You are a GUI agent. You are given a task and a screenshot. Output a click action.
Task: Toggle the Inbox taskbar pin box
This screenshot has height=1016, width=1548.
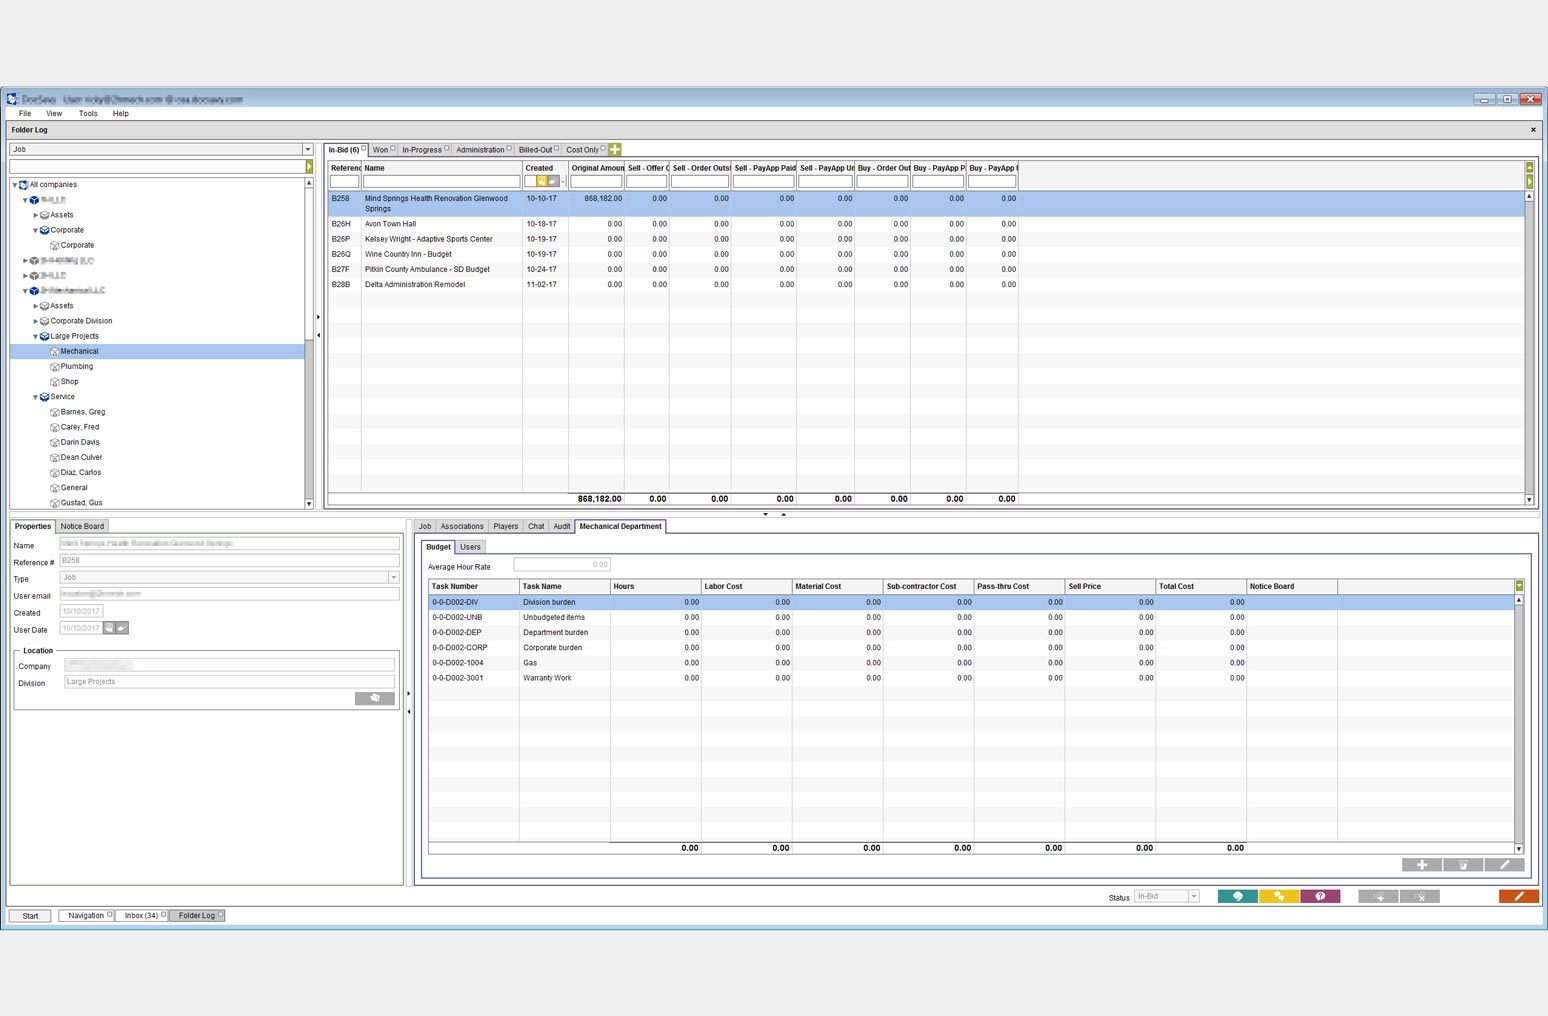[163, 914]
